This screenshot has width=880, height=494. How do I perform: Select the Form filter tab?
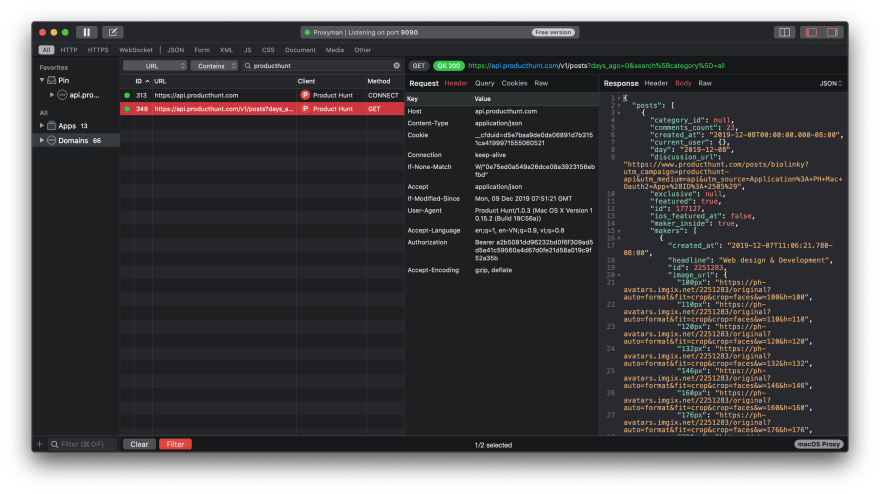point(202,50)
